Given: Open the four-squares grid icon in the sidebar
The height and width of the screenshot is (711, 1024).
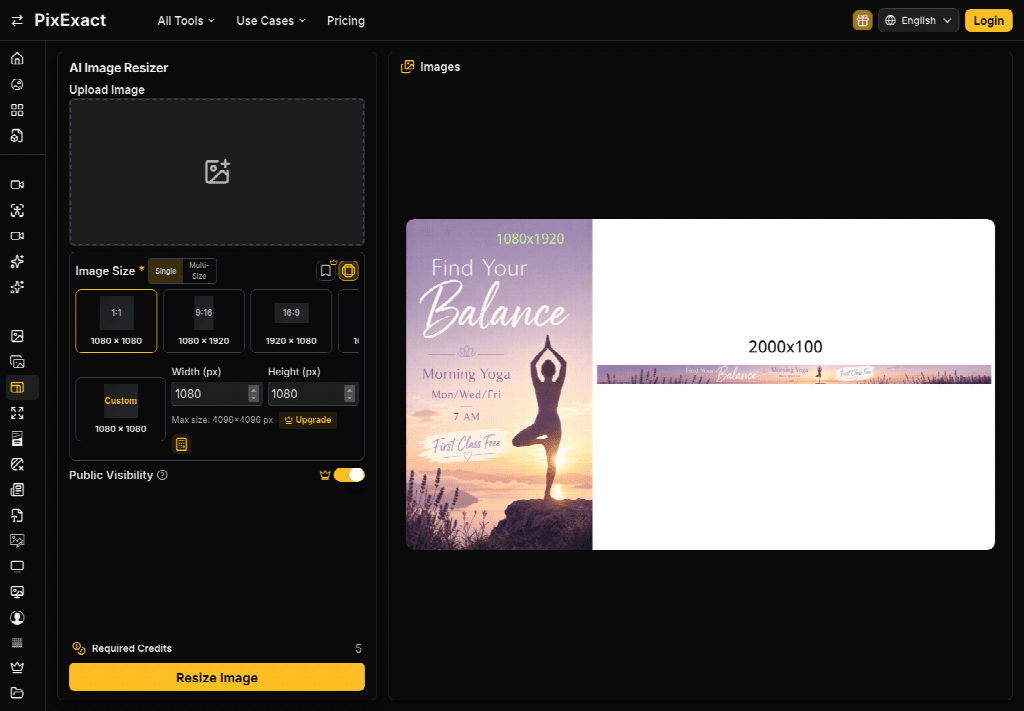Looking at the screenshot, I should (x=17, y=110).
